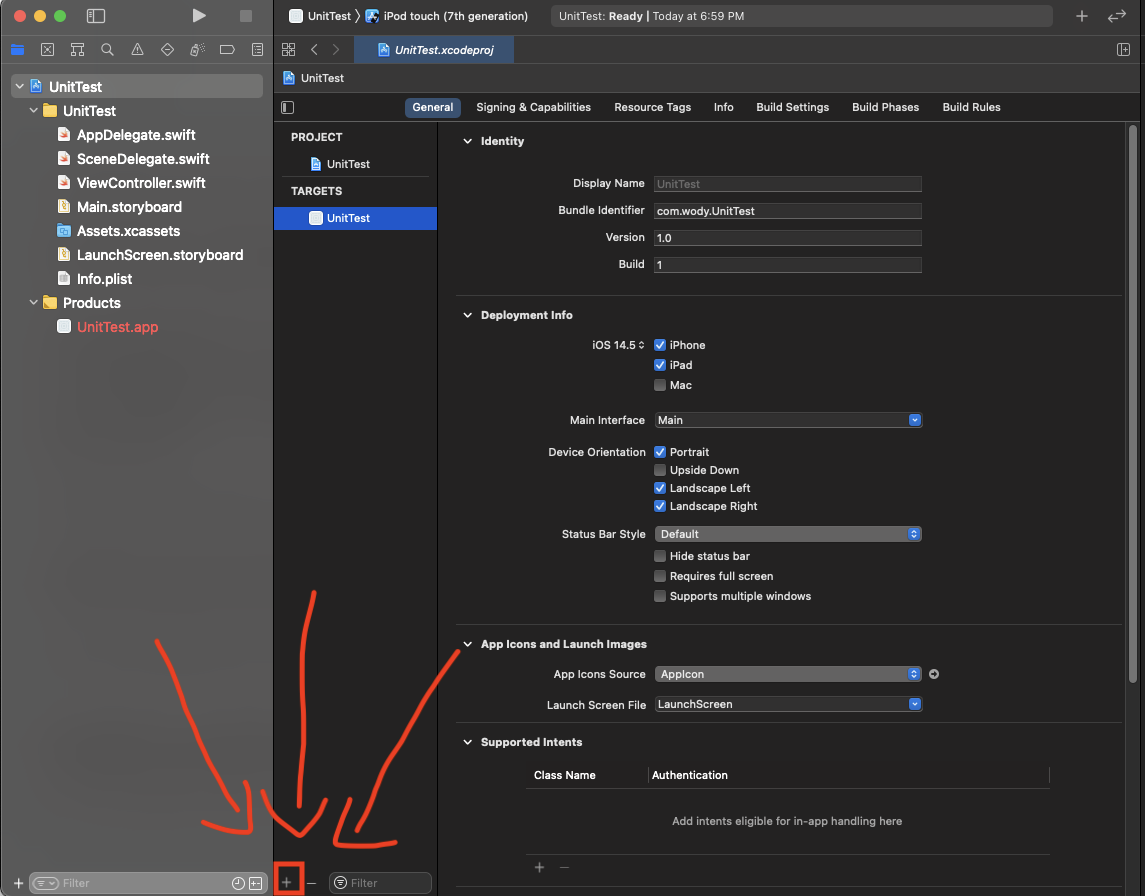Toggle Landscape Right orientation
The image size is (1145, 896).
[660, 506]
